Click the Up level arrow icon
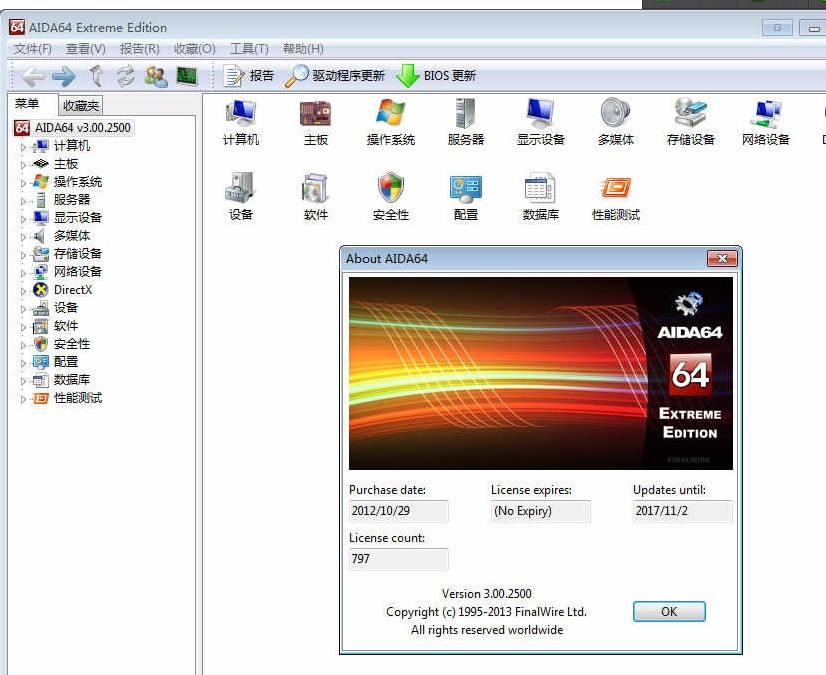826x675 pixels. (96, 76)
